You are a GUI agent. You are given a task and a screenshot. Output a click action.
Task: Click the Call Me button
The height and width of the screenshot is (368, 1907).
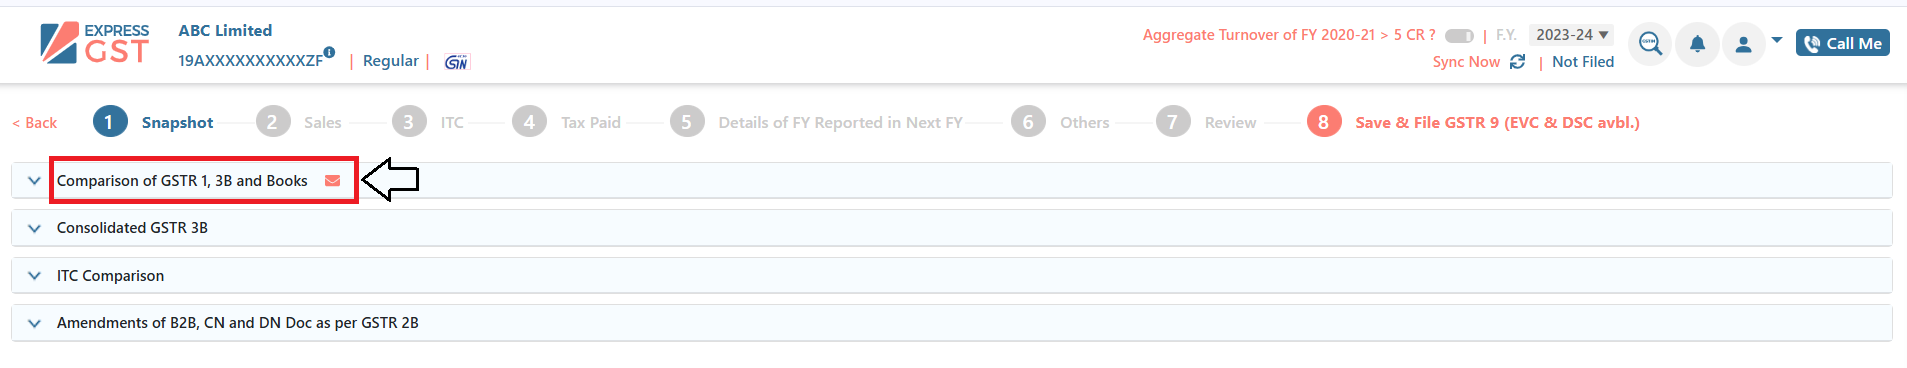(x=1842, y=43)
